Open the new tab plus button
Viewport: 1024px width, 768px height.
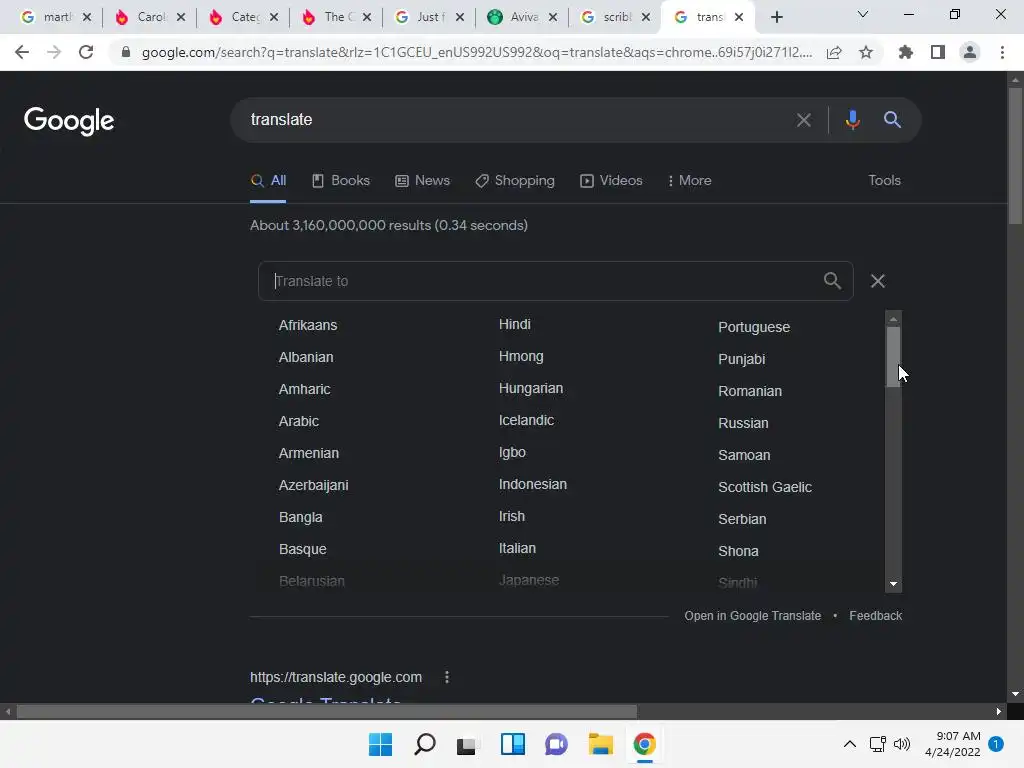(776, 17)
